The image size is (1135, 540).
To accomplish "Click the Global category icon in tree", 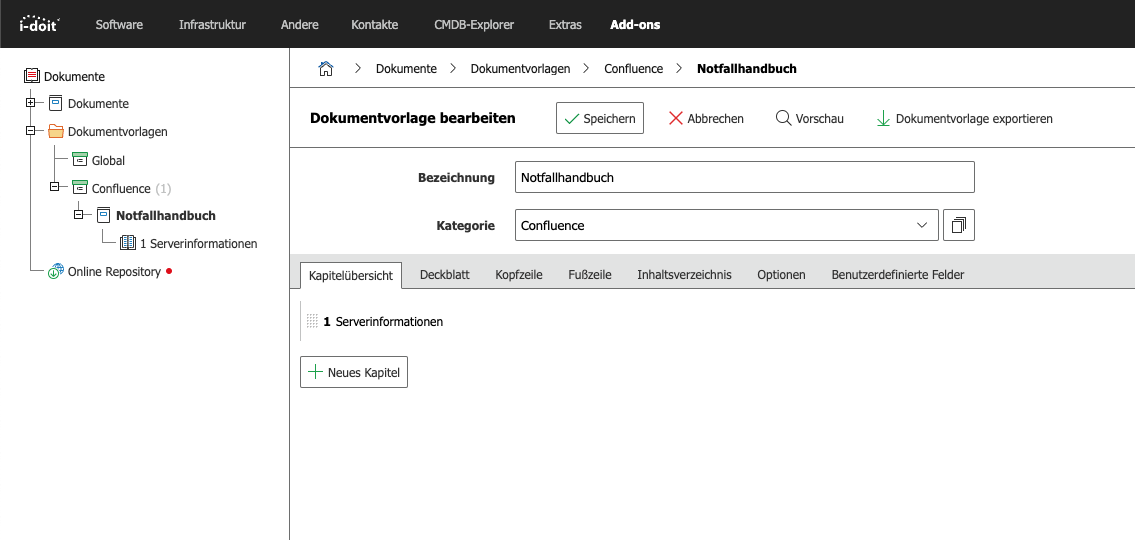I will tap(80, 160).
